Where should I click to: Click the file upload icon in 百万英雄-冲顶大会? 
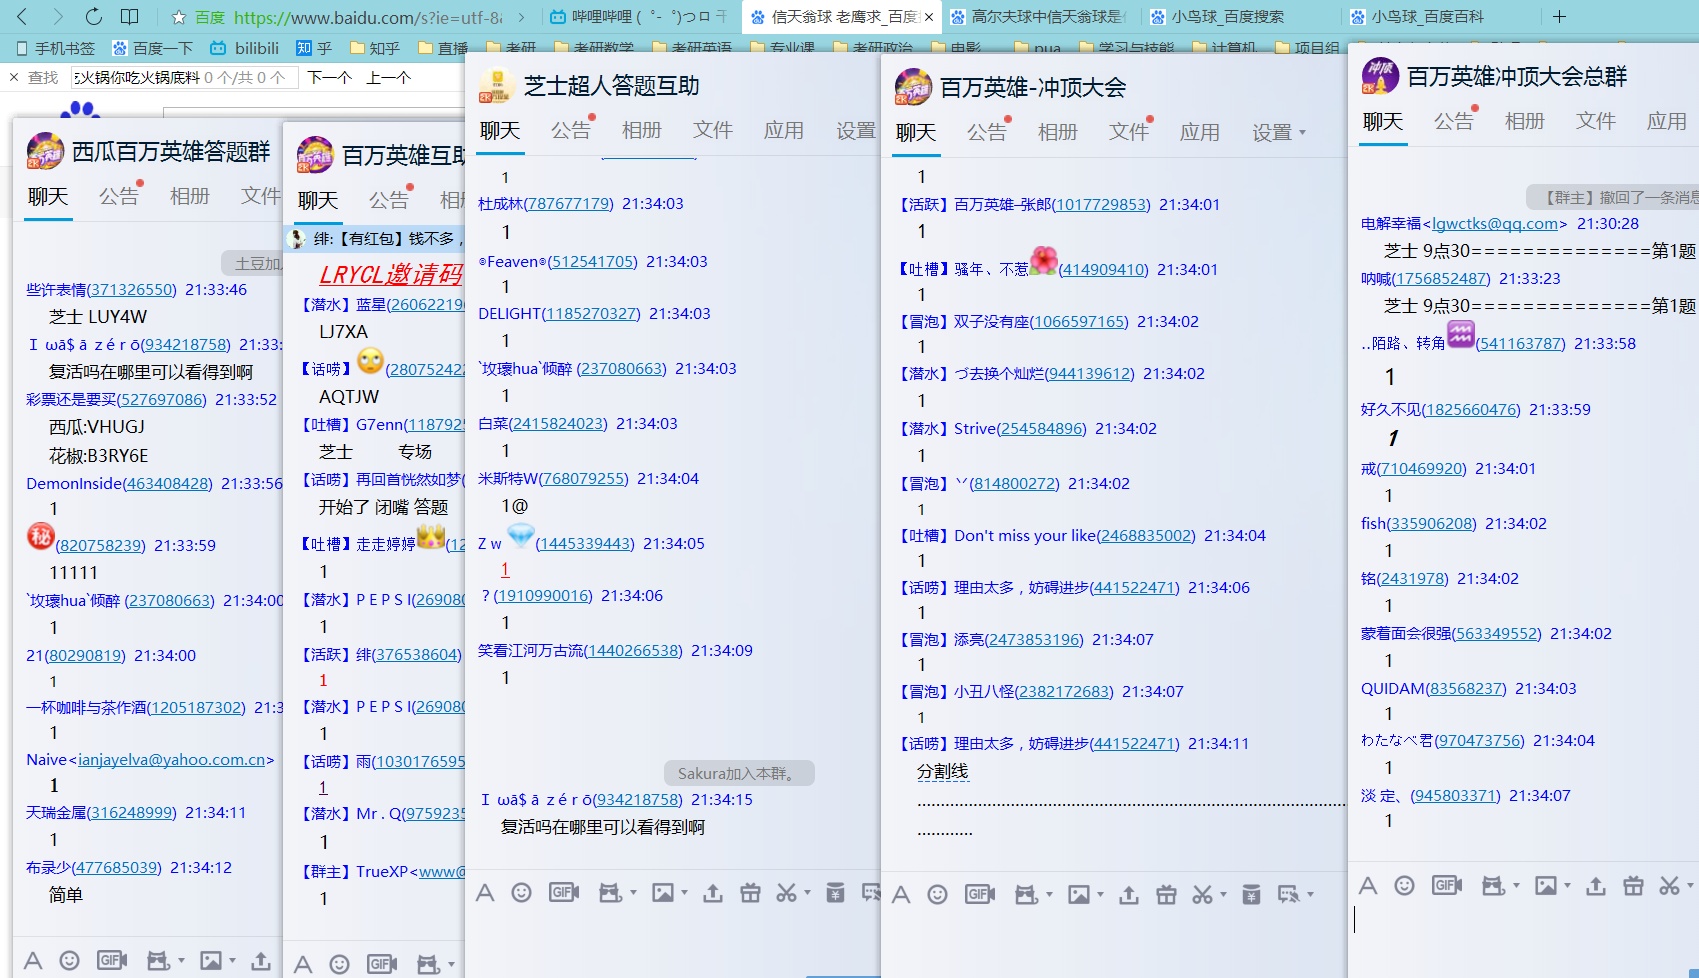(x=1129, y=895)
